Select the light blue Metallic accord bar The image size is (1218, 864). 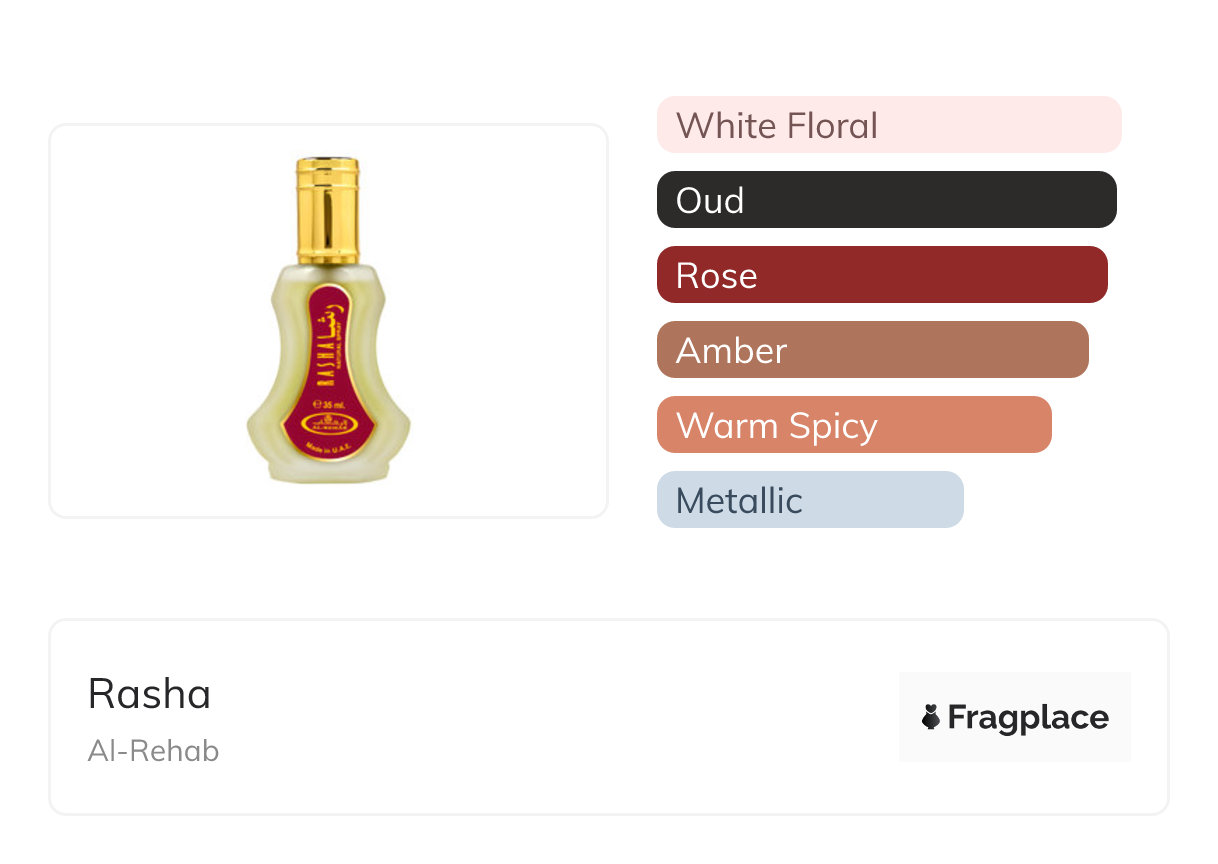coord(809,500)
